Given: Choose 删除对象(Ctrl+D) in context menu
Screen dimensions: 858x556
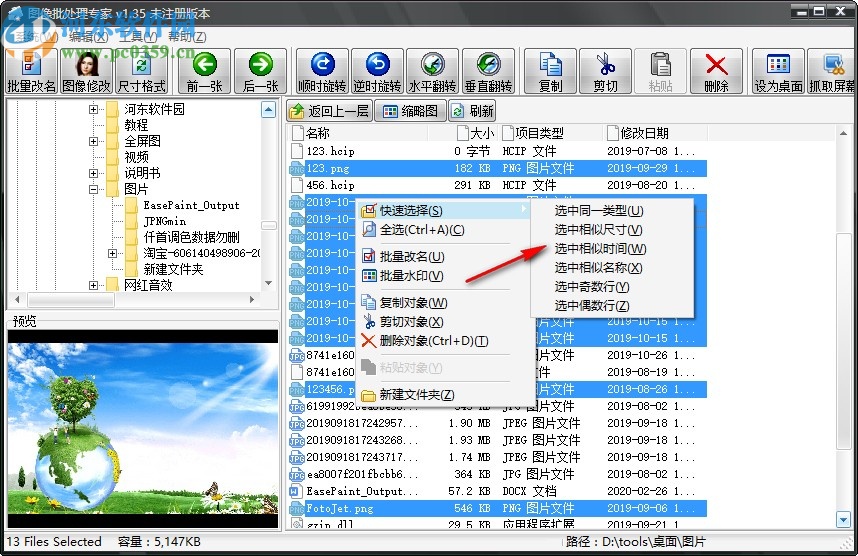Looking at the screenshot, I should click(445, 340).
